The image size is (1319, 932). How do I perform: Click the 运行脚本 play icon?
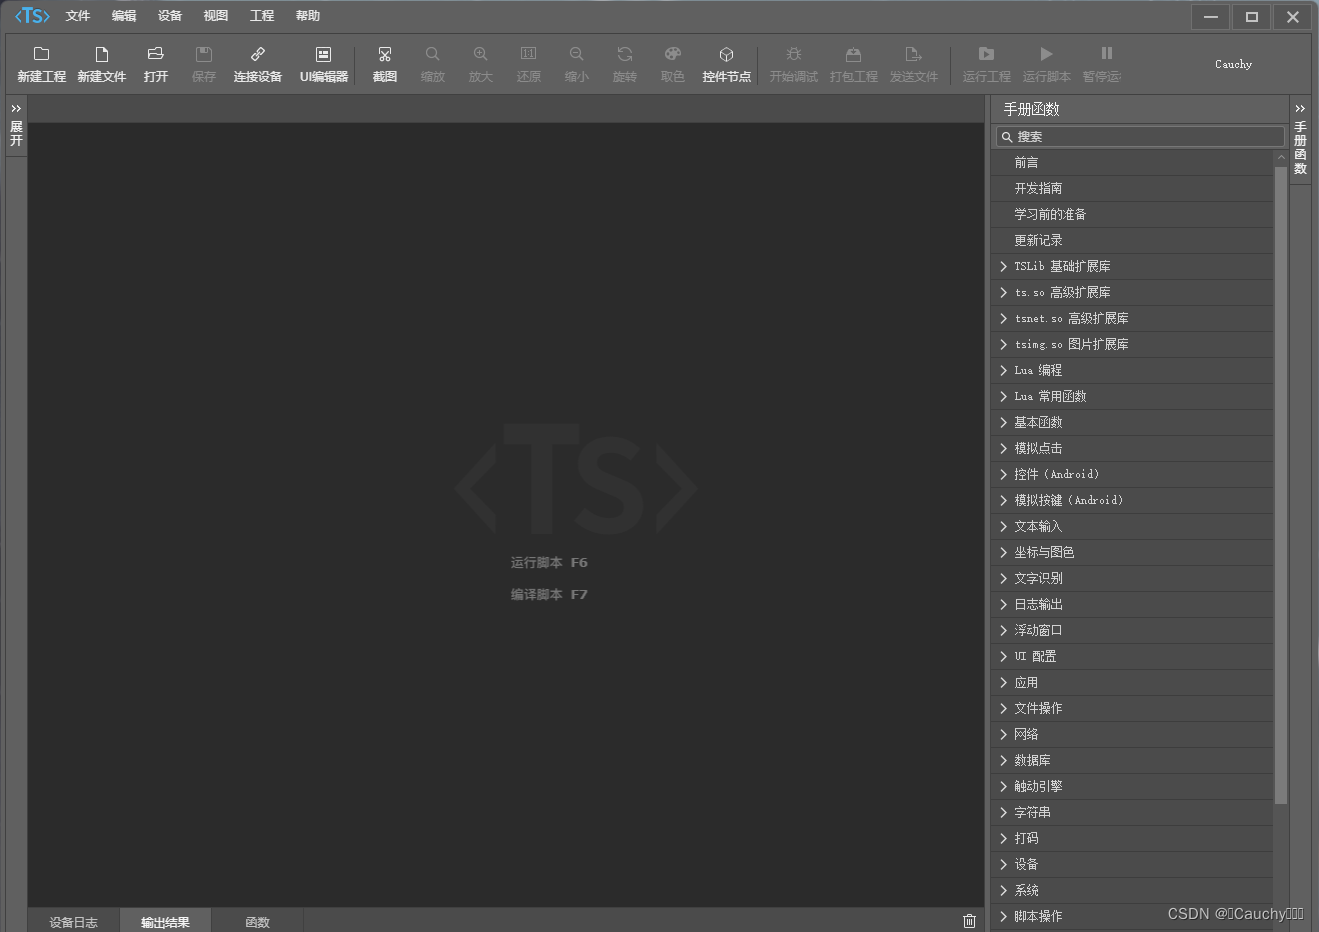1046,54
